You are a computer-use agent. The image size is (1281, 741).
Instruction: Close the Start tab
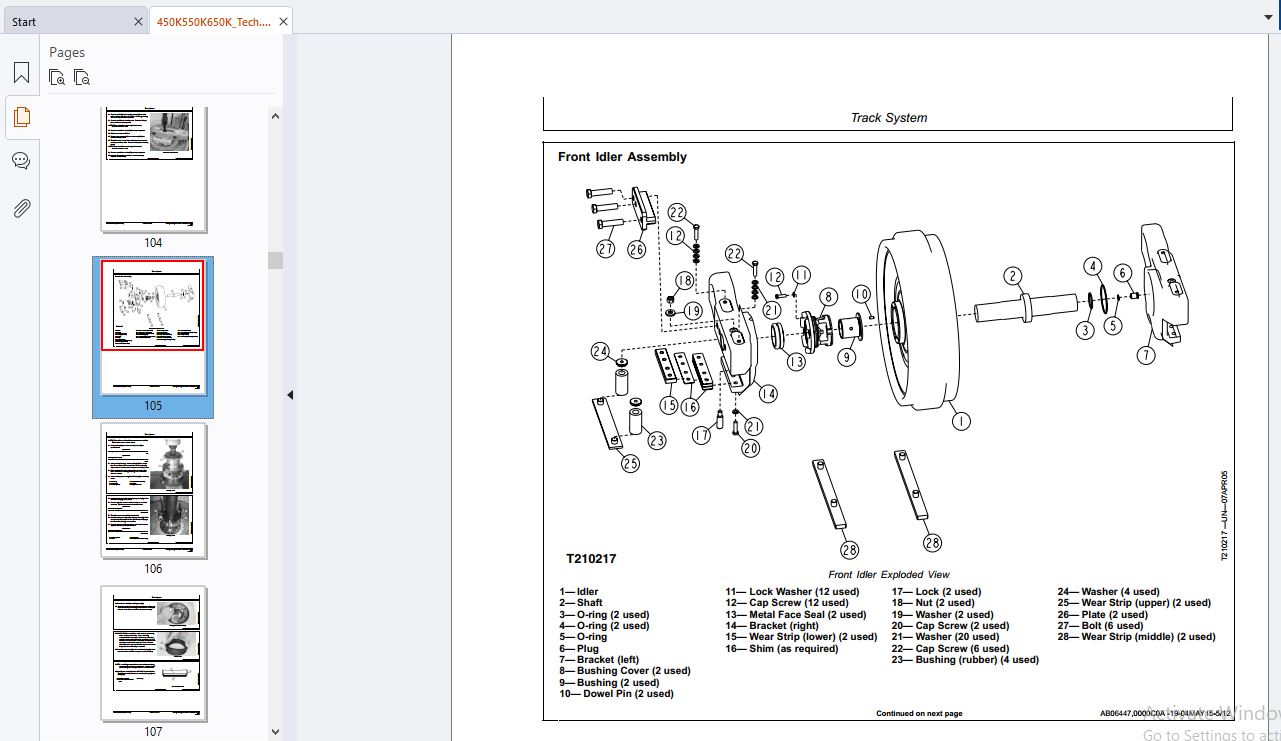pos(138,22)
